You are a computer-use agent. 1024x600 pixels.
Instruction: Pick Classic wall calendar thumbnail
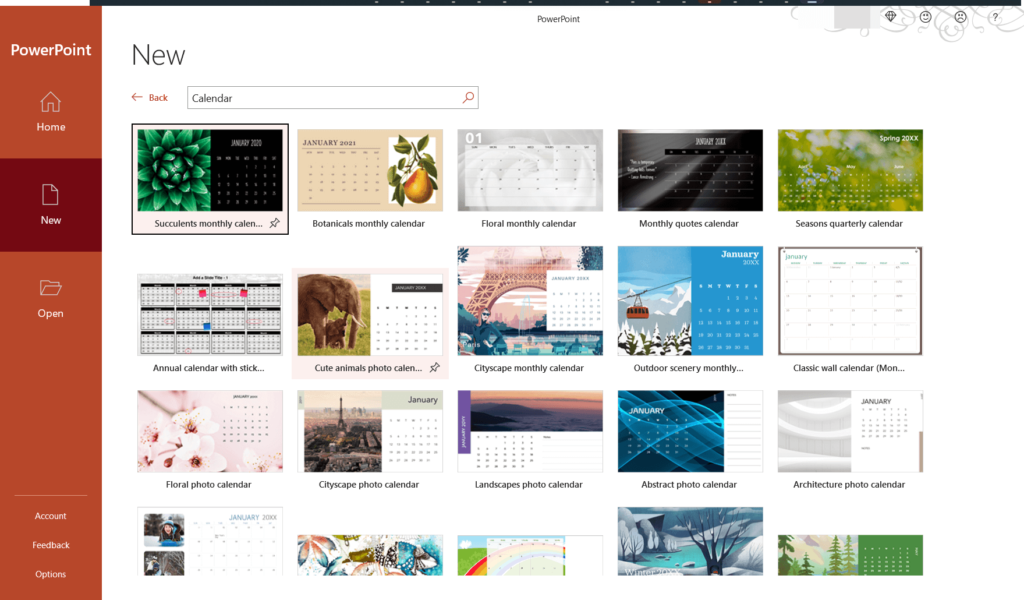(x=850, y=300)
